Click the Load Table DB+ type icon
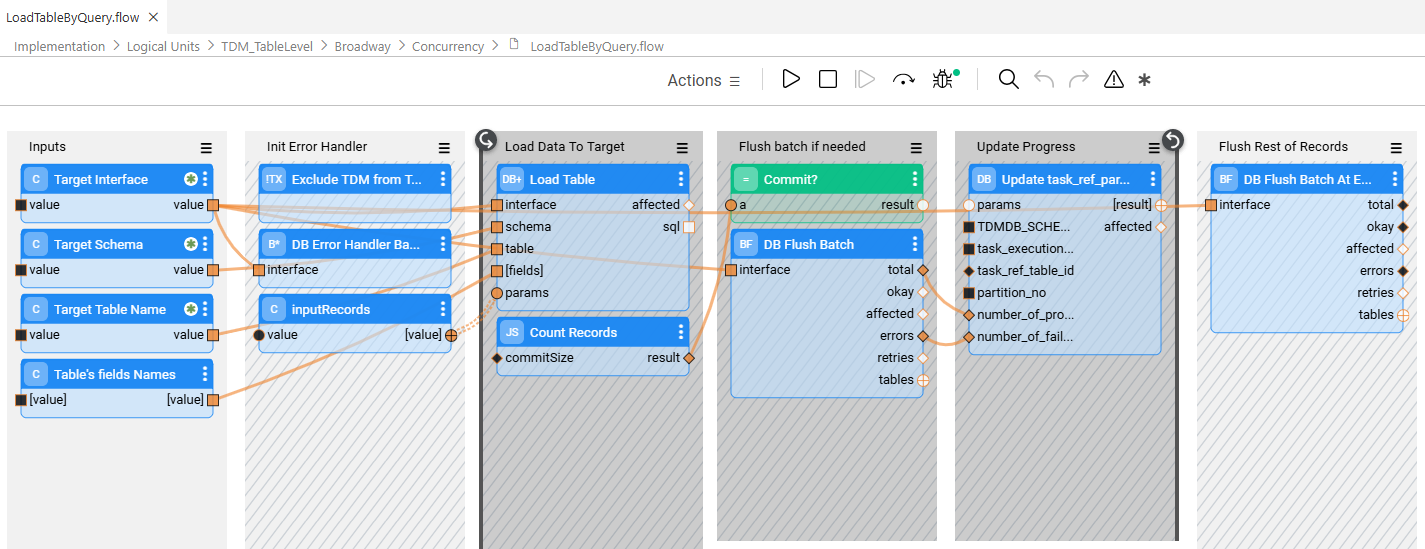Viewport: 1425px width, 549px height. tap(512, 179)
